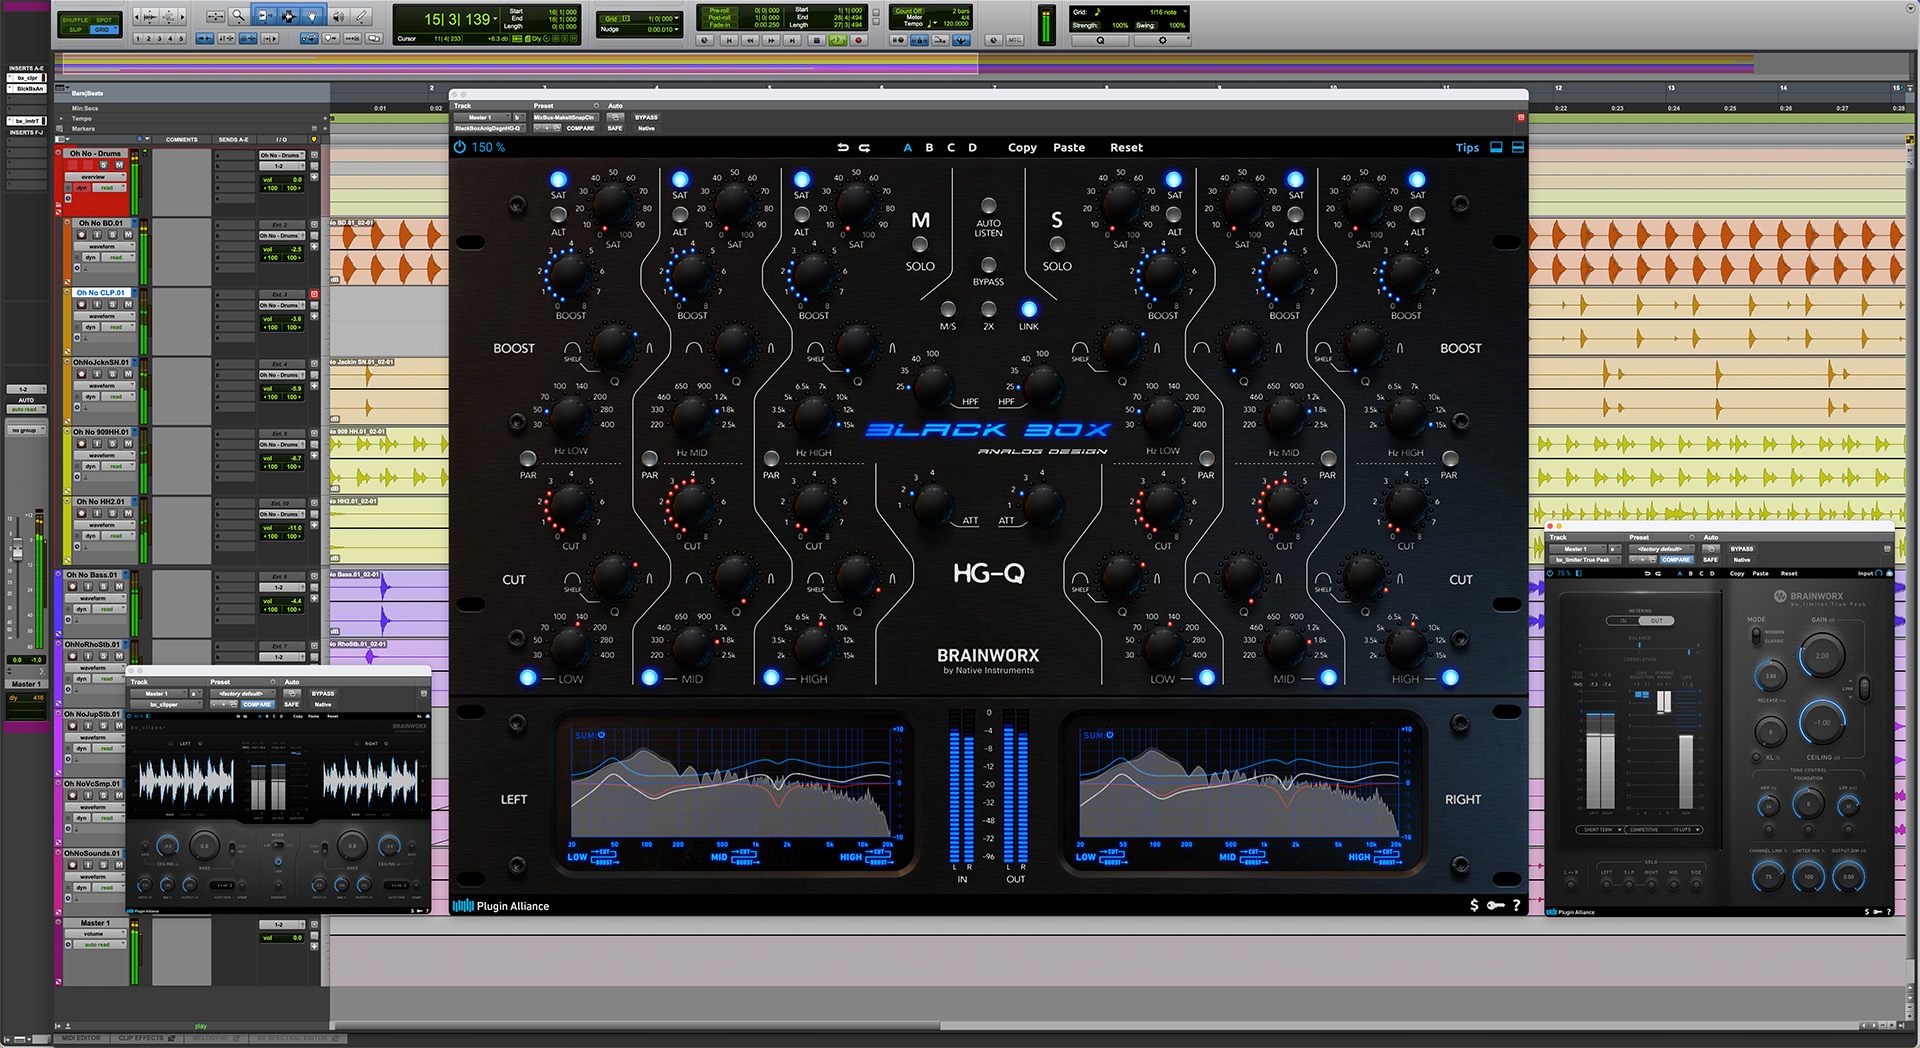Open the HG-Q preset name dropdown
Viewport: 1920px width, 1048px height.
coord(566,117)
